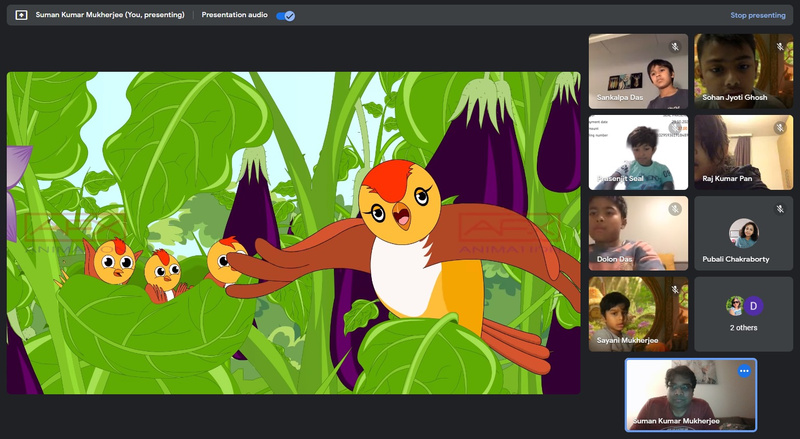The width and height of the screenshot is (800, 439).
Task: Toggle the Presentation audio switch
Action: pyautogui.click(x=285, y=16)
